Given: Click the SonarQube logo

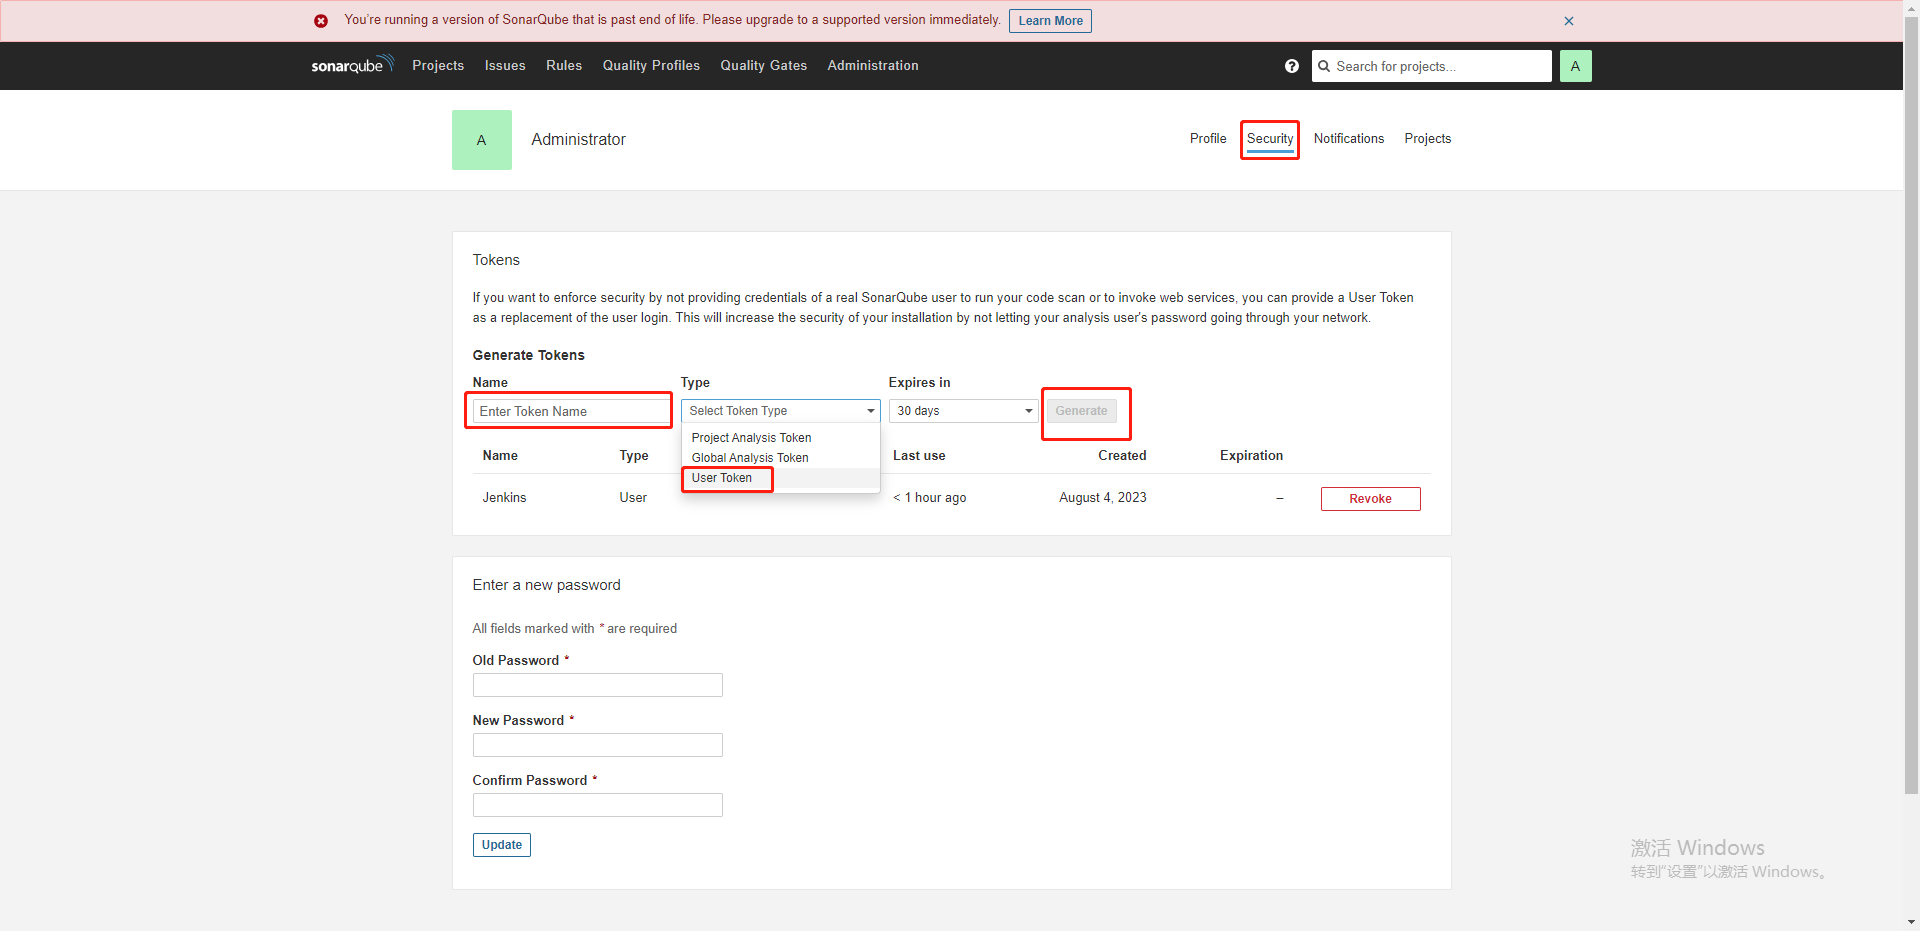Looking at the screenshot, I should tap(352, 65).
